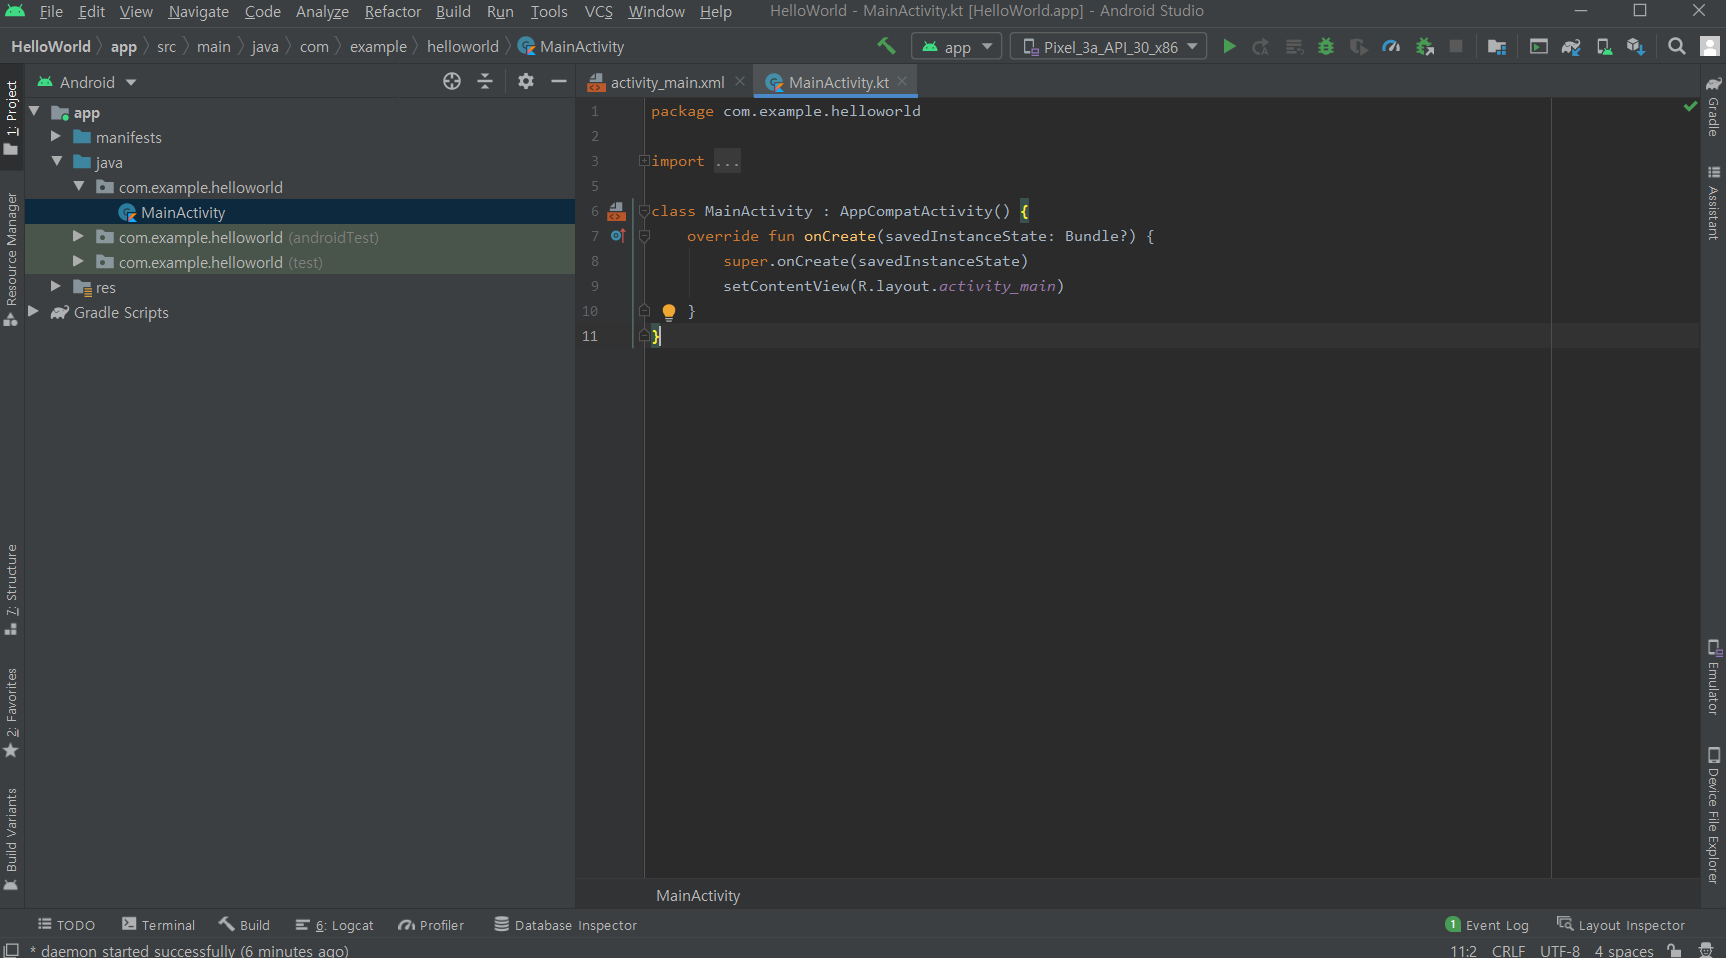This screenshot has width=1726, height=958.
Task: Run the app with the green play button
Action: coord(1229,46)
